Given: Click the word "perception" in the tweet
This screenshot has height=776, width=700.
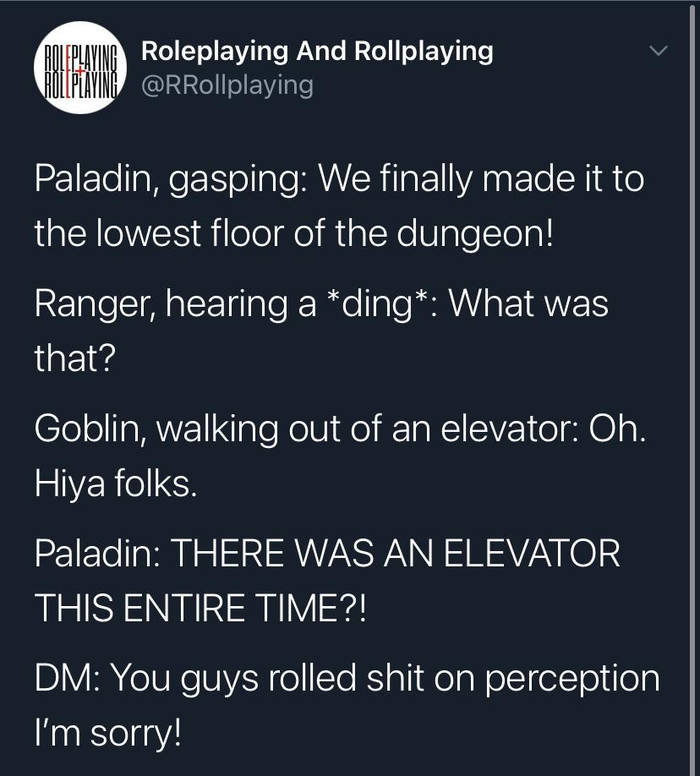Looking at the screenshot, I should point(572,678).
